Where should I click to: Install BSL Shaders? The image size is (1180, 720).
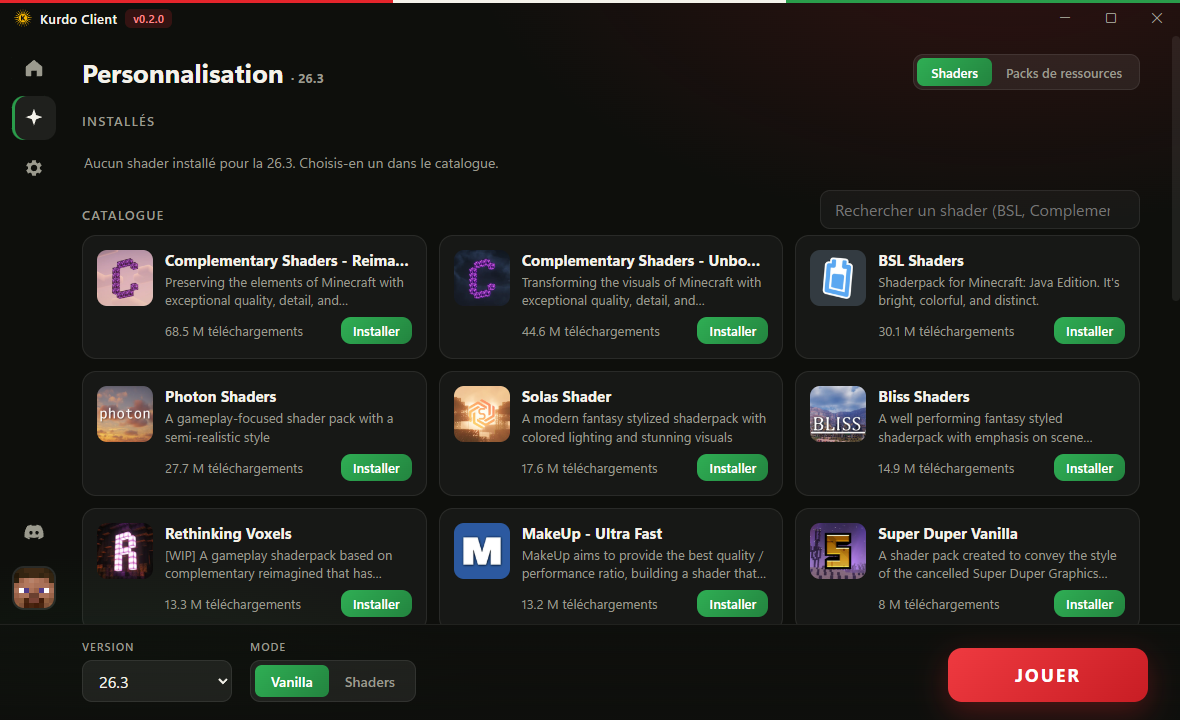[x=1089, y=331]
